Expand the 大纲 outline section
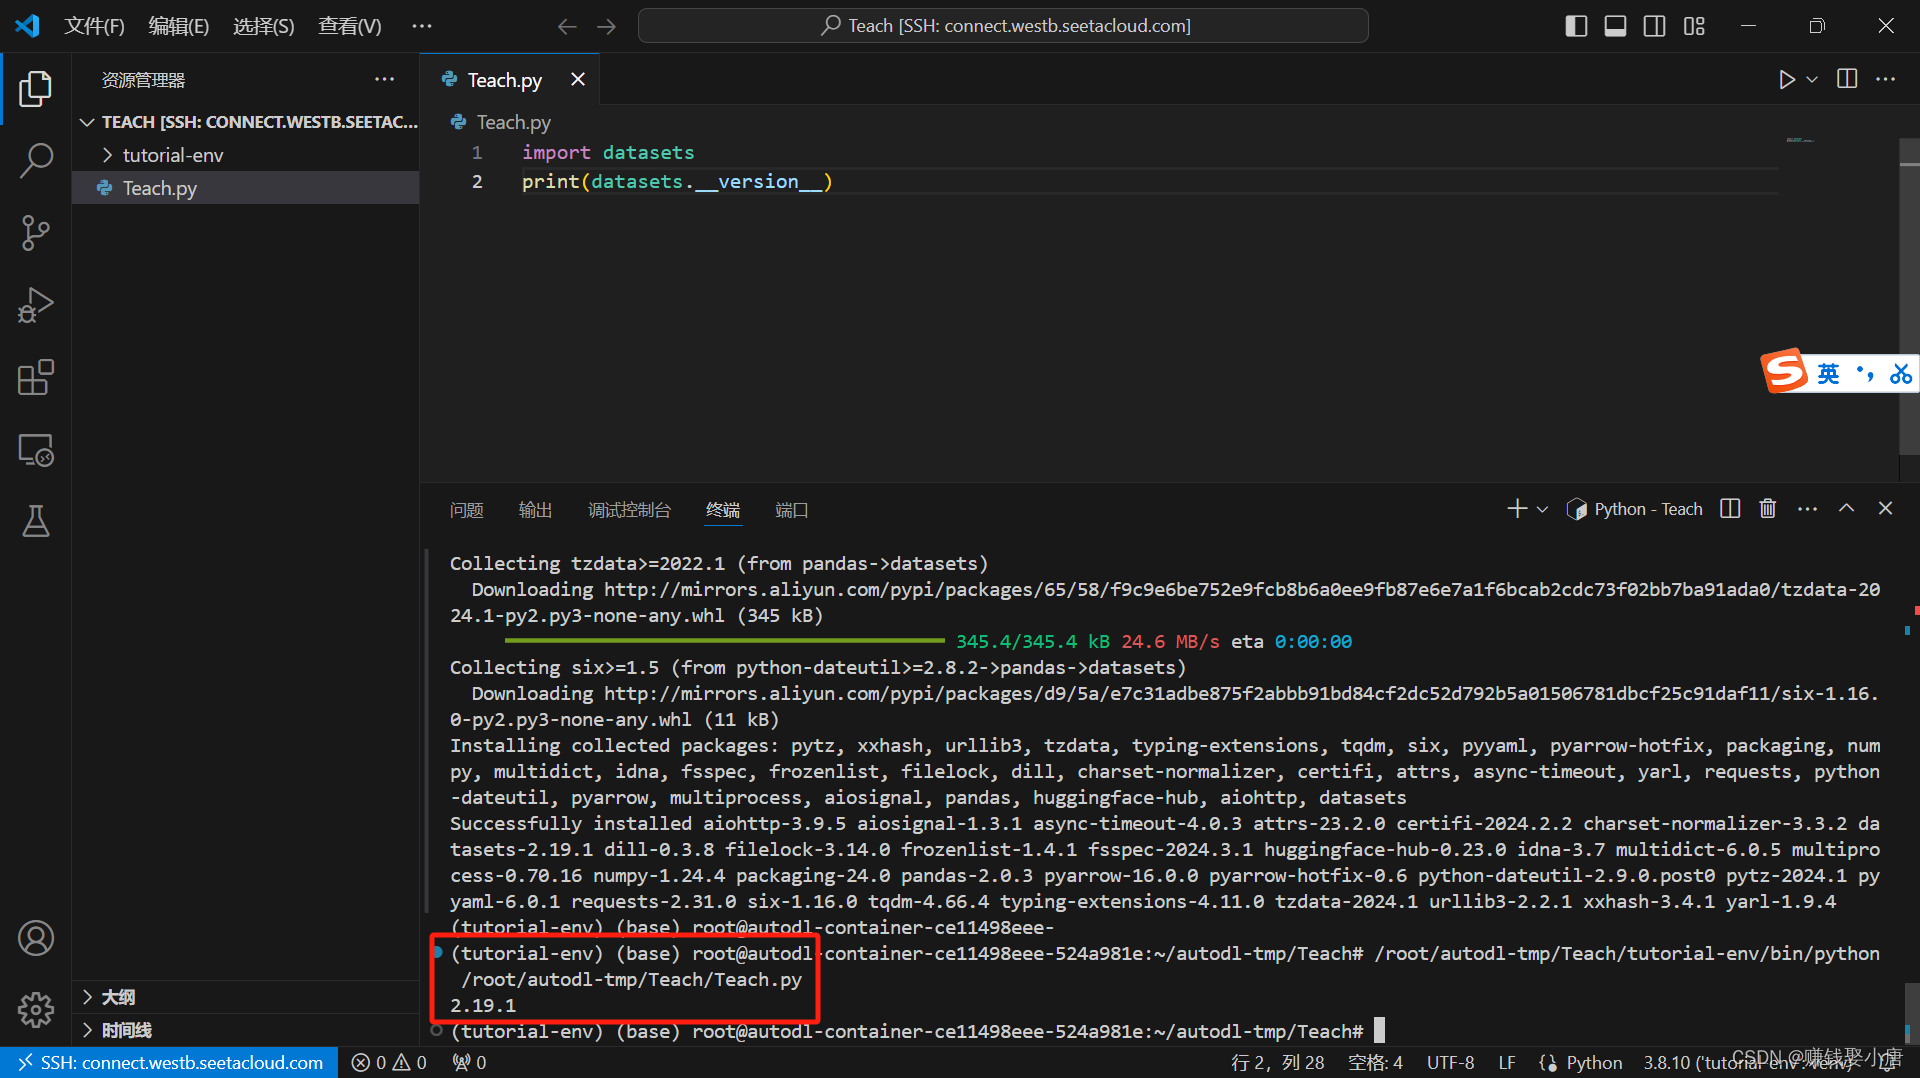Viewport: 1920px width, 1078px height. point(245,997)
